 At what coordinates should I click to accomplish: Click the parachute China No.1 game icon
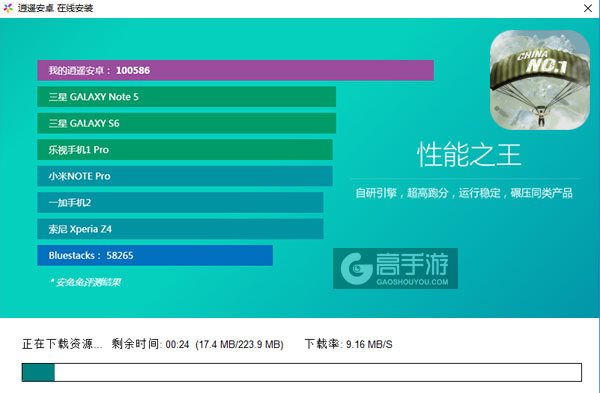(x=540, y=80)
